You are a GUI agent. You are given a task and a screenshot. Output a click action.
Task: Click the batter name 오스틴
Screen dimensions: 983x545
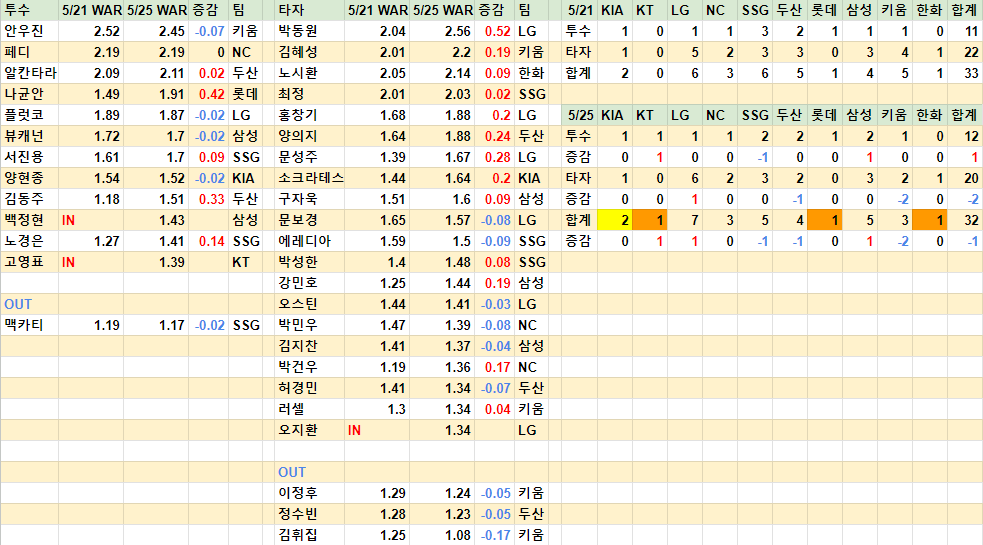[297, 304]
